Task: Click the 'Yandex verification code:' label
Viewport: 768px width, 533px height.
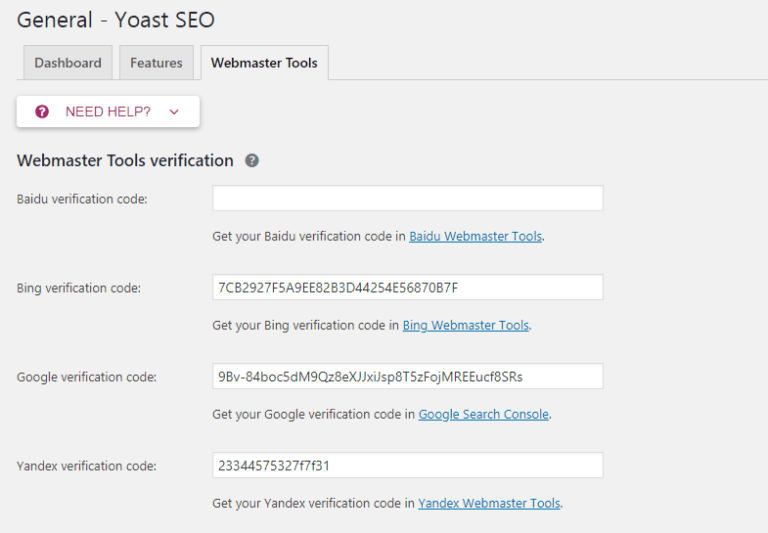Action: [x=87, y=466]
